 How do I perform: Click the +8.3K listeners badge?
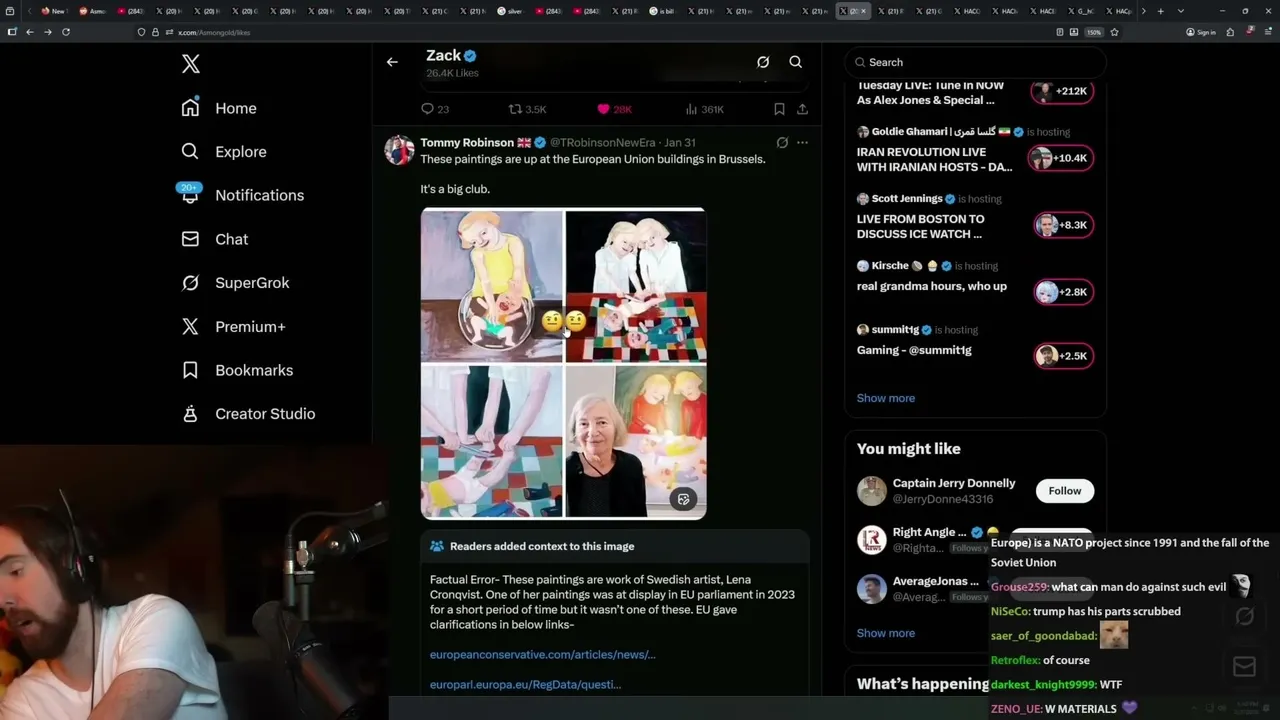(1063, 225)
